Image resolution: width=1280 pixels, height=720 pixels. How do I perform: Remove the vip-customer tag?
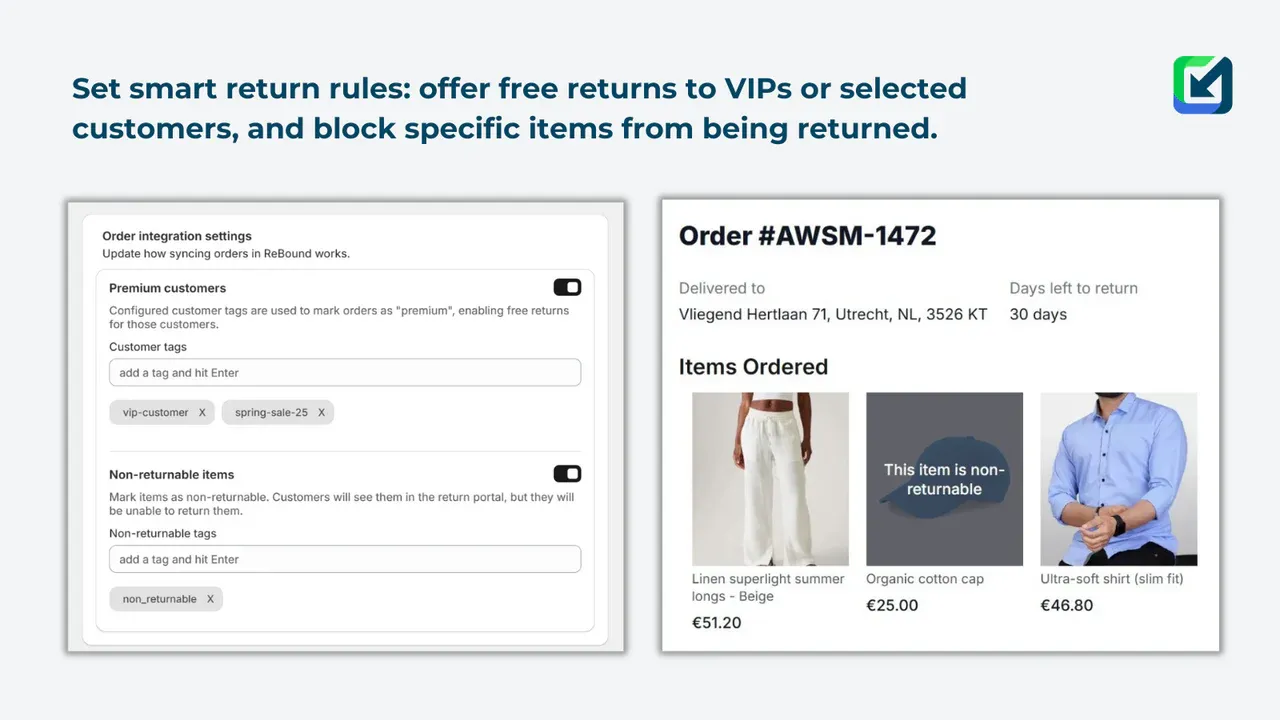202,412
